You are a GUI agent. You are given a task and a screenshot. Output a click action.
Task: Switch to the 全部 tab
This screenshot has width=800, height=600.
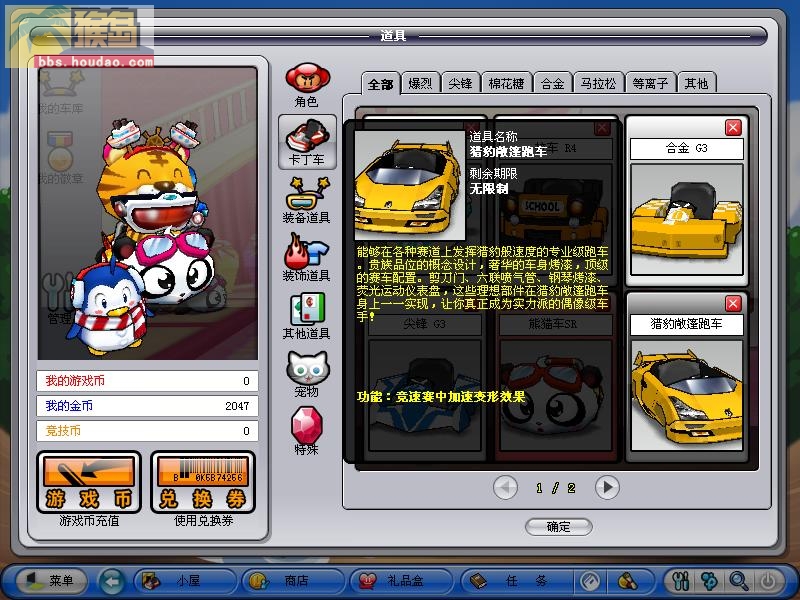click(x=381, y=84)
